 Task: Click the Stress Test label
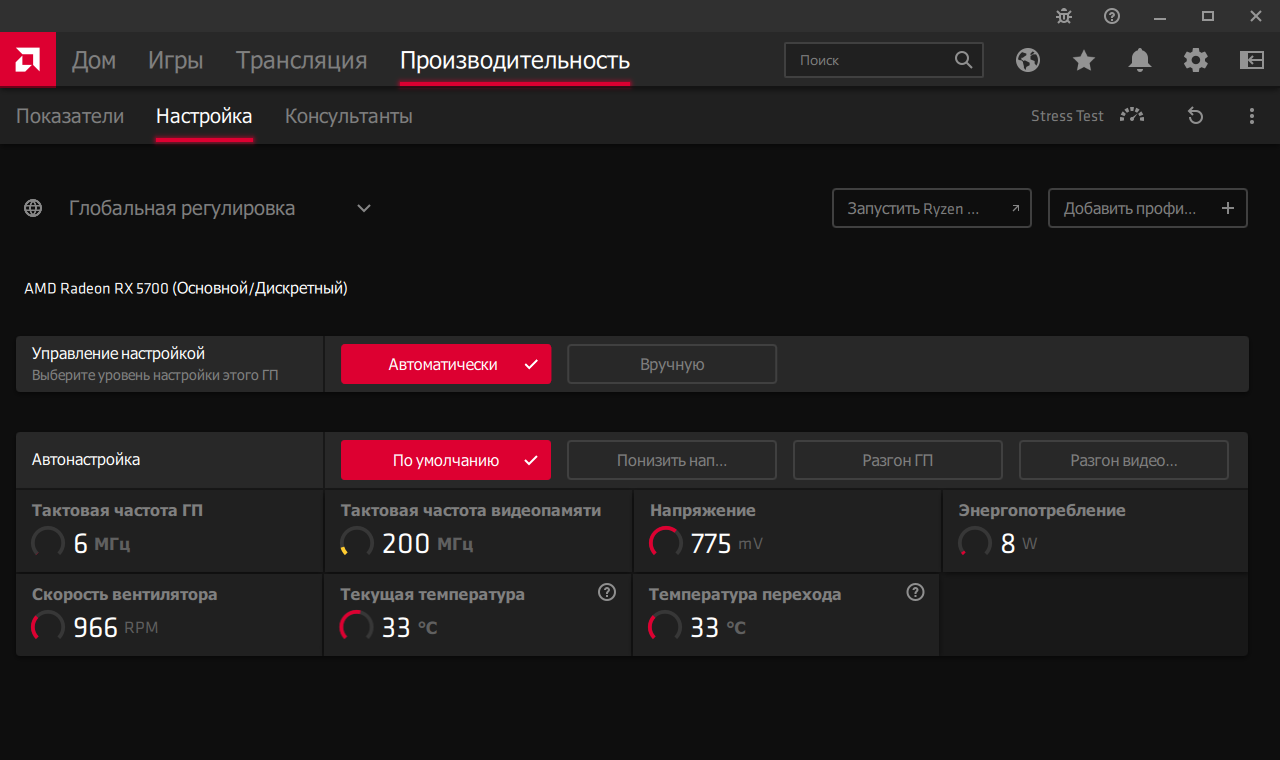click(x=1067, y=116)
